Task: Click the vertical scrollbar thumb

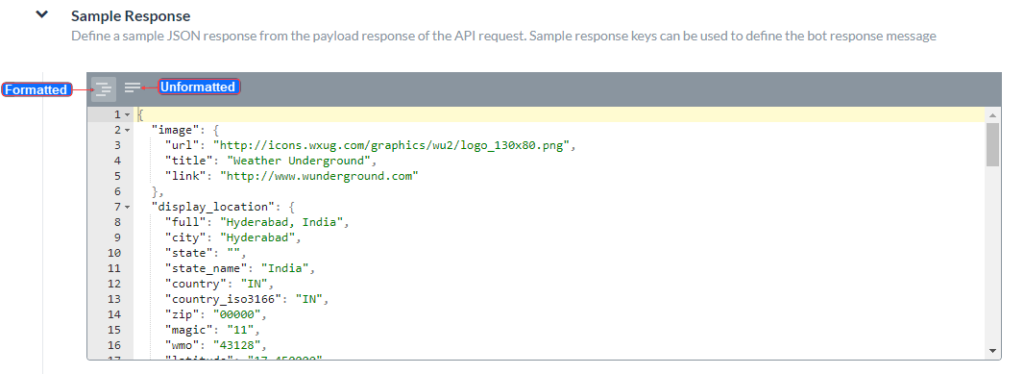Action: [993, 144]
